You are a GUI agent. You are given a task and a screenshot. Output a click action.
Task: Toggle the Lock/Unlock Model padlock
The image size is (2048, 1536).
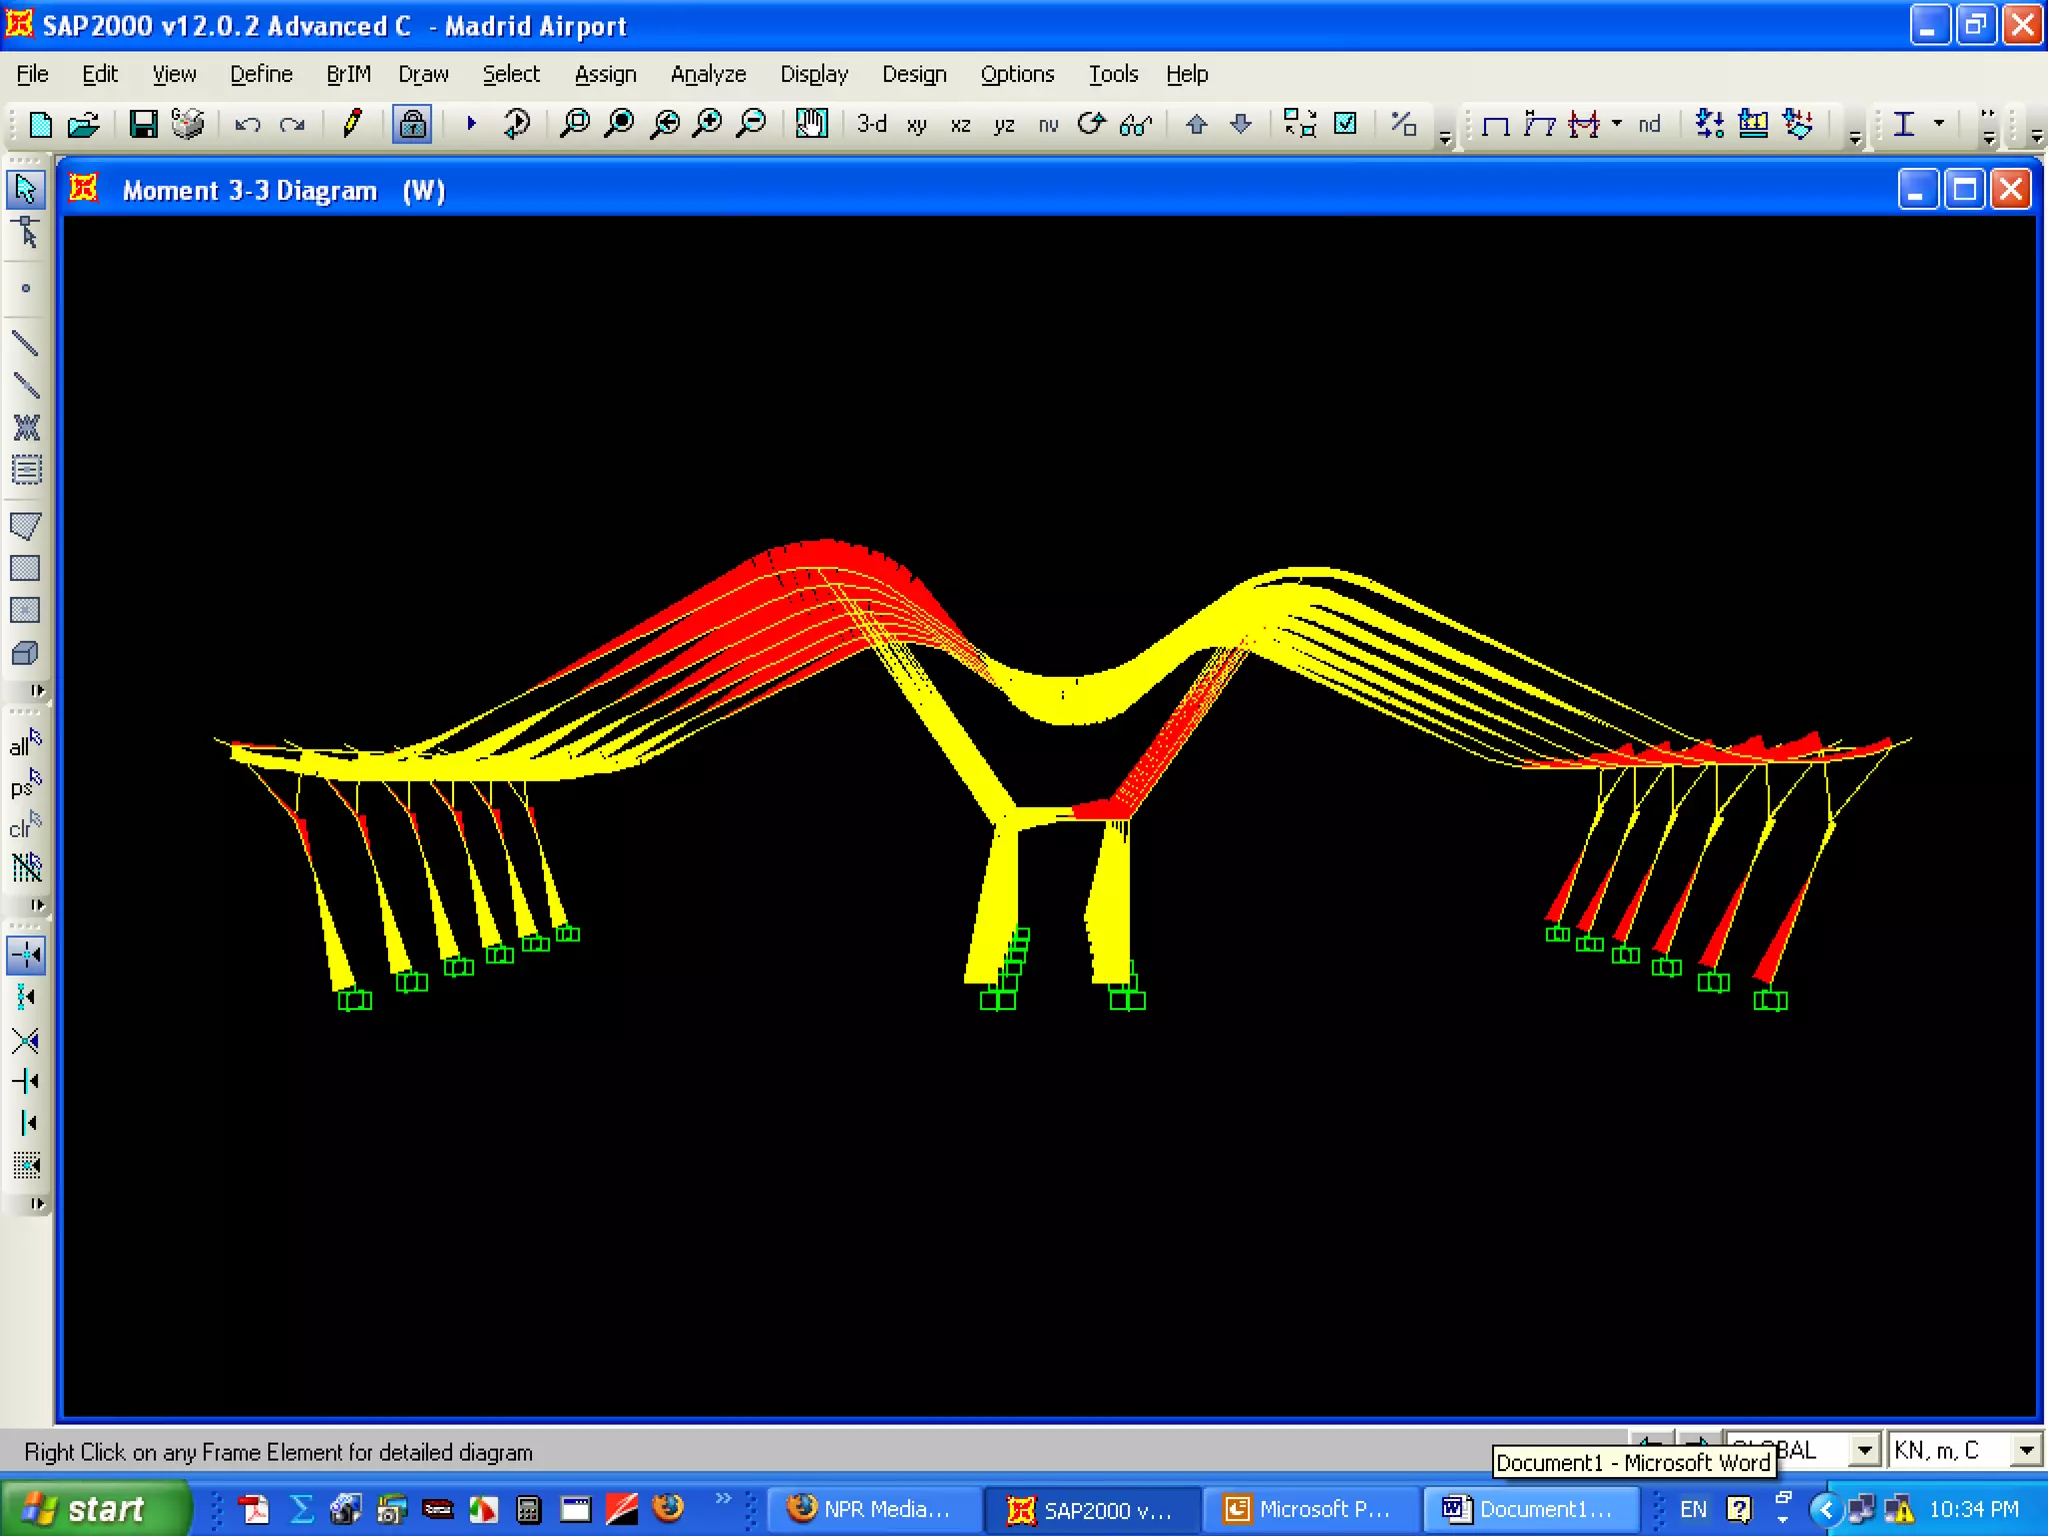click(x=412, y=124)
